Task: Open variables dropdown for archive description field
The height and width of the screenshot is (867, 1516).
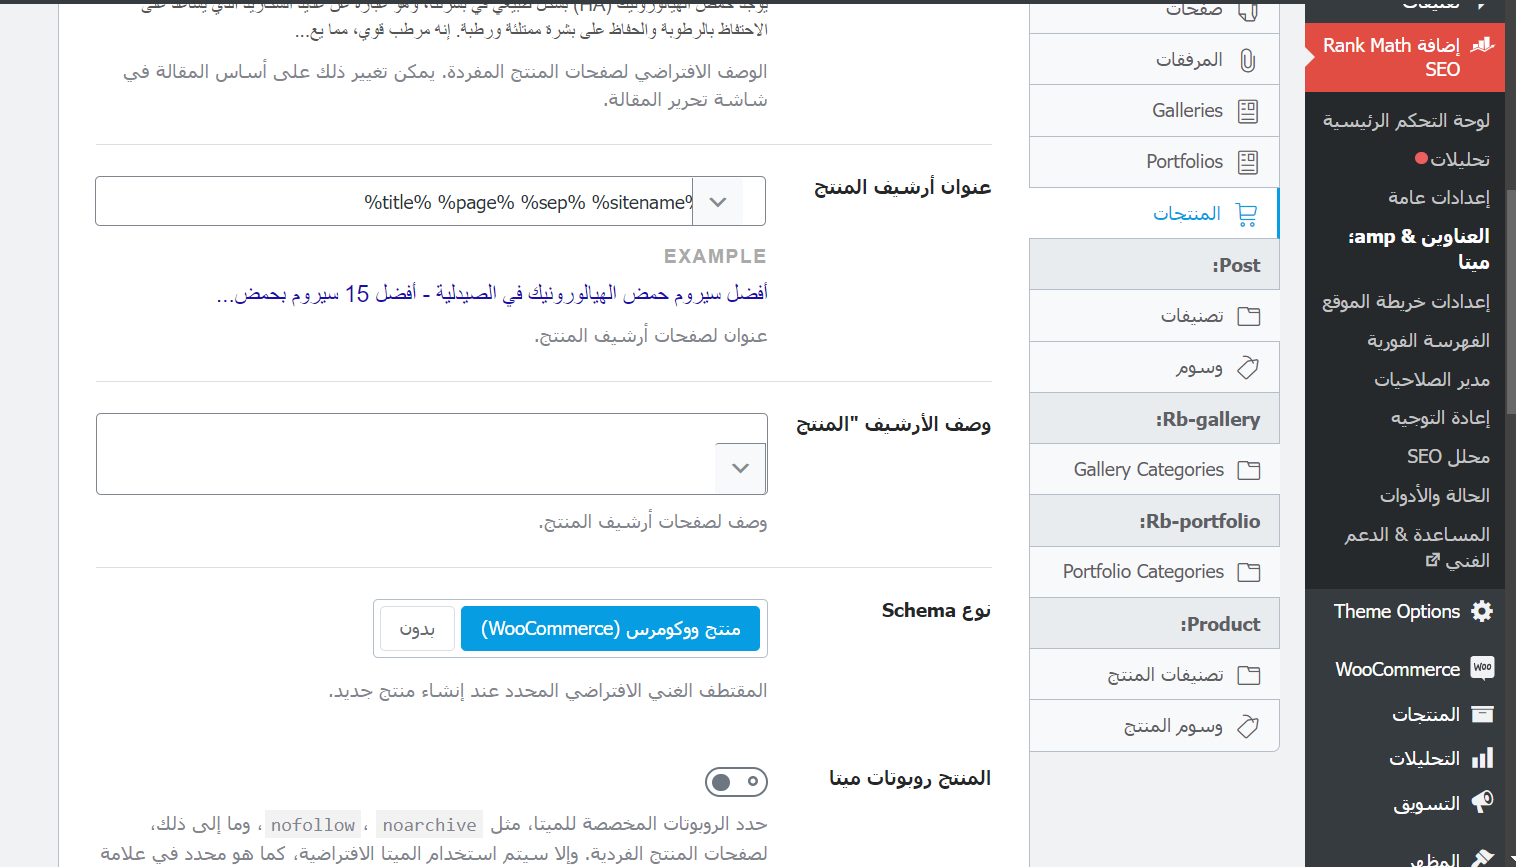Action: point(741,468)
